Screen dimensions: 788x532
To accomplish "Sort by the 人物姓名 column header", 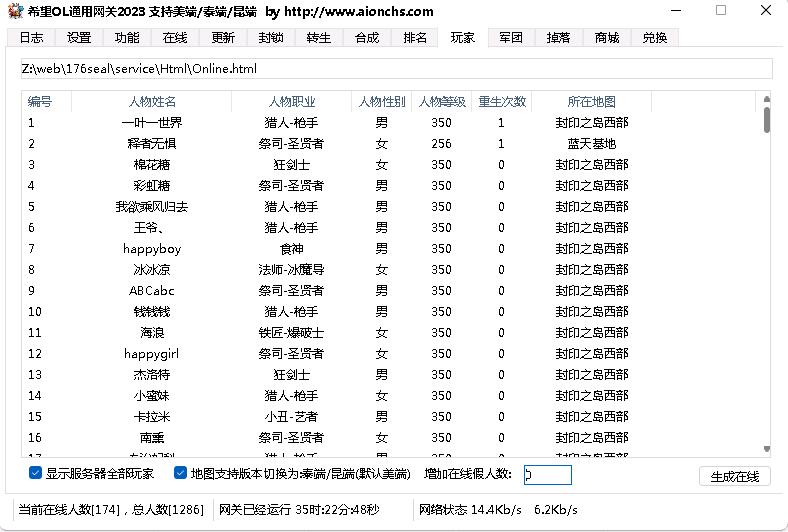I will click(x=152, y=102).
